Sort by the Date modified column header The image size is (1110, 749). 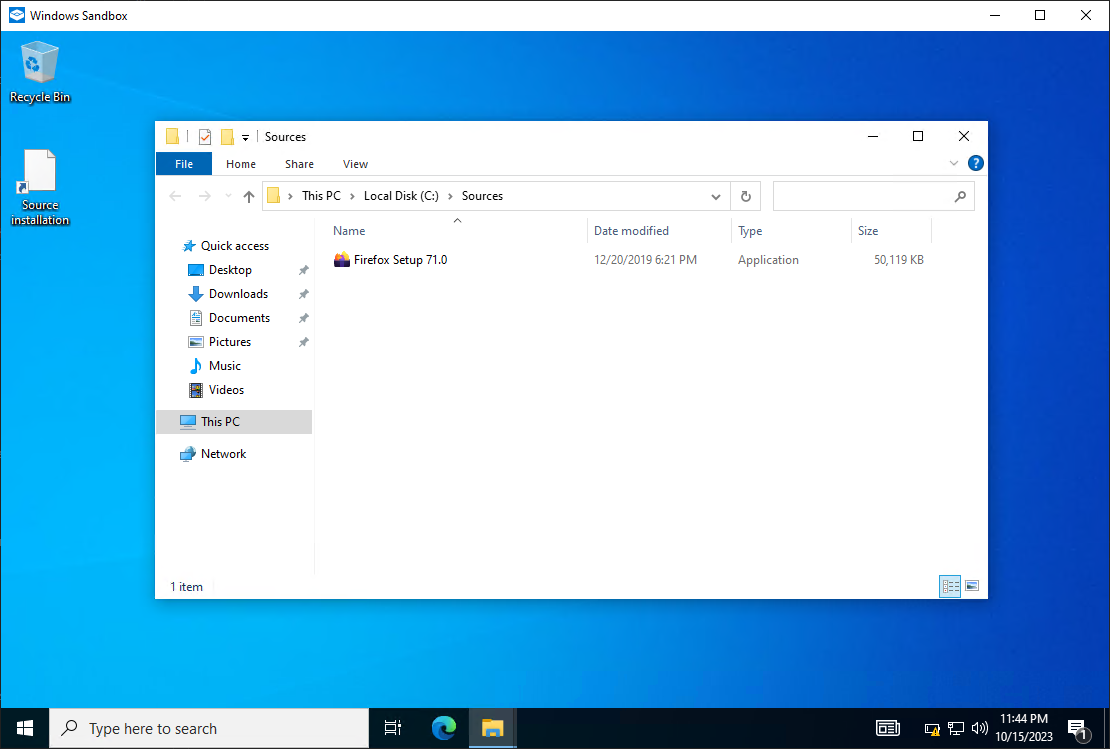click(x=660, y=231)
